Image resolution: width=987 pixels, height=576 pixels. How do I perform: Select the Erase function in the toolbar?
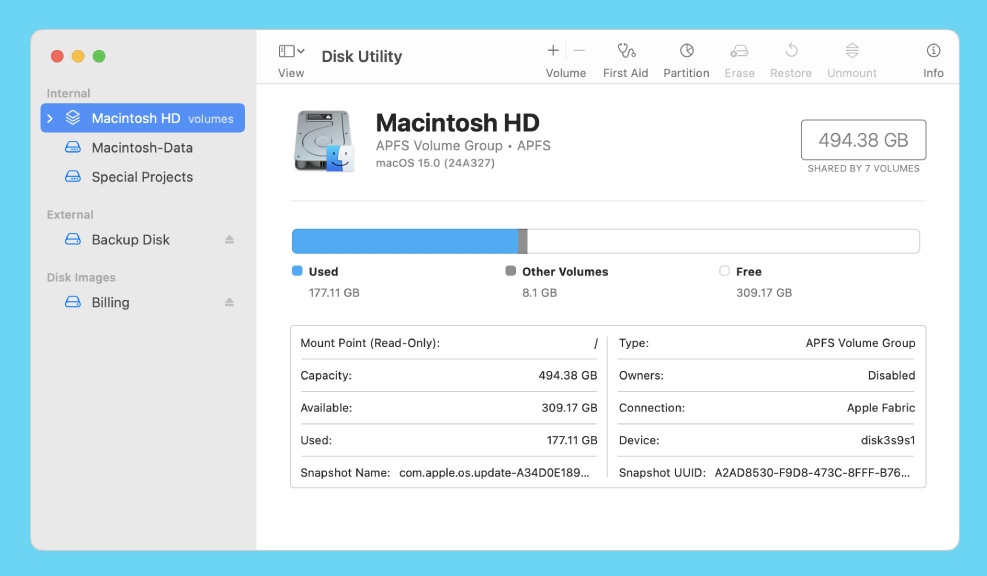[739, 57]
